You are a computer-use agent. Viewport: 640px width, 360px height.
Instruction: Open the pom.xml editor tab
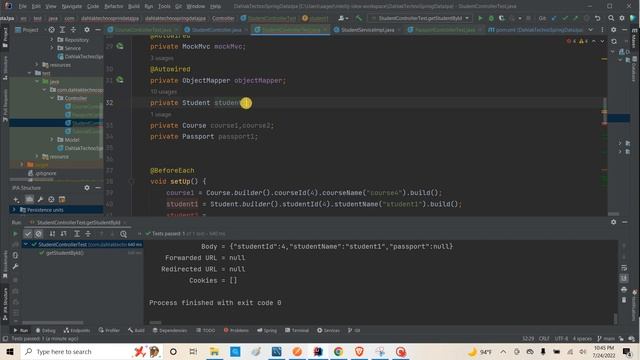pyautogui.click(x=536, y=30)
